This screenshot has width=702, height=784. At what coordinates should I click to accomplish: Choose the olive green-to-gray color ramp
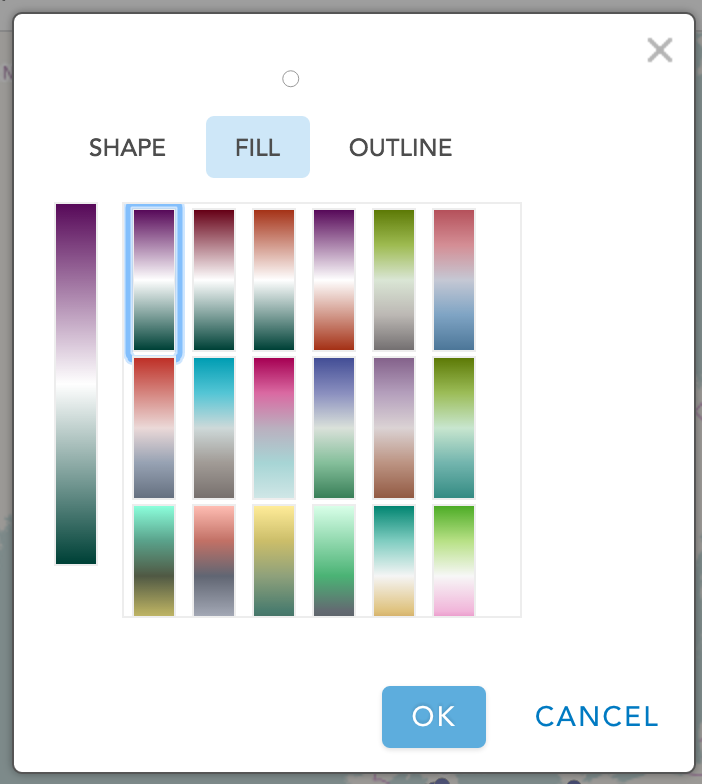[394, 280]
